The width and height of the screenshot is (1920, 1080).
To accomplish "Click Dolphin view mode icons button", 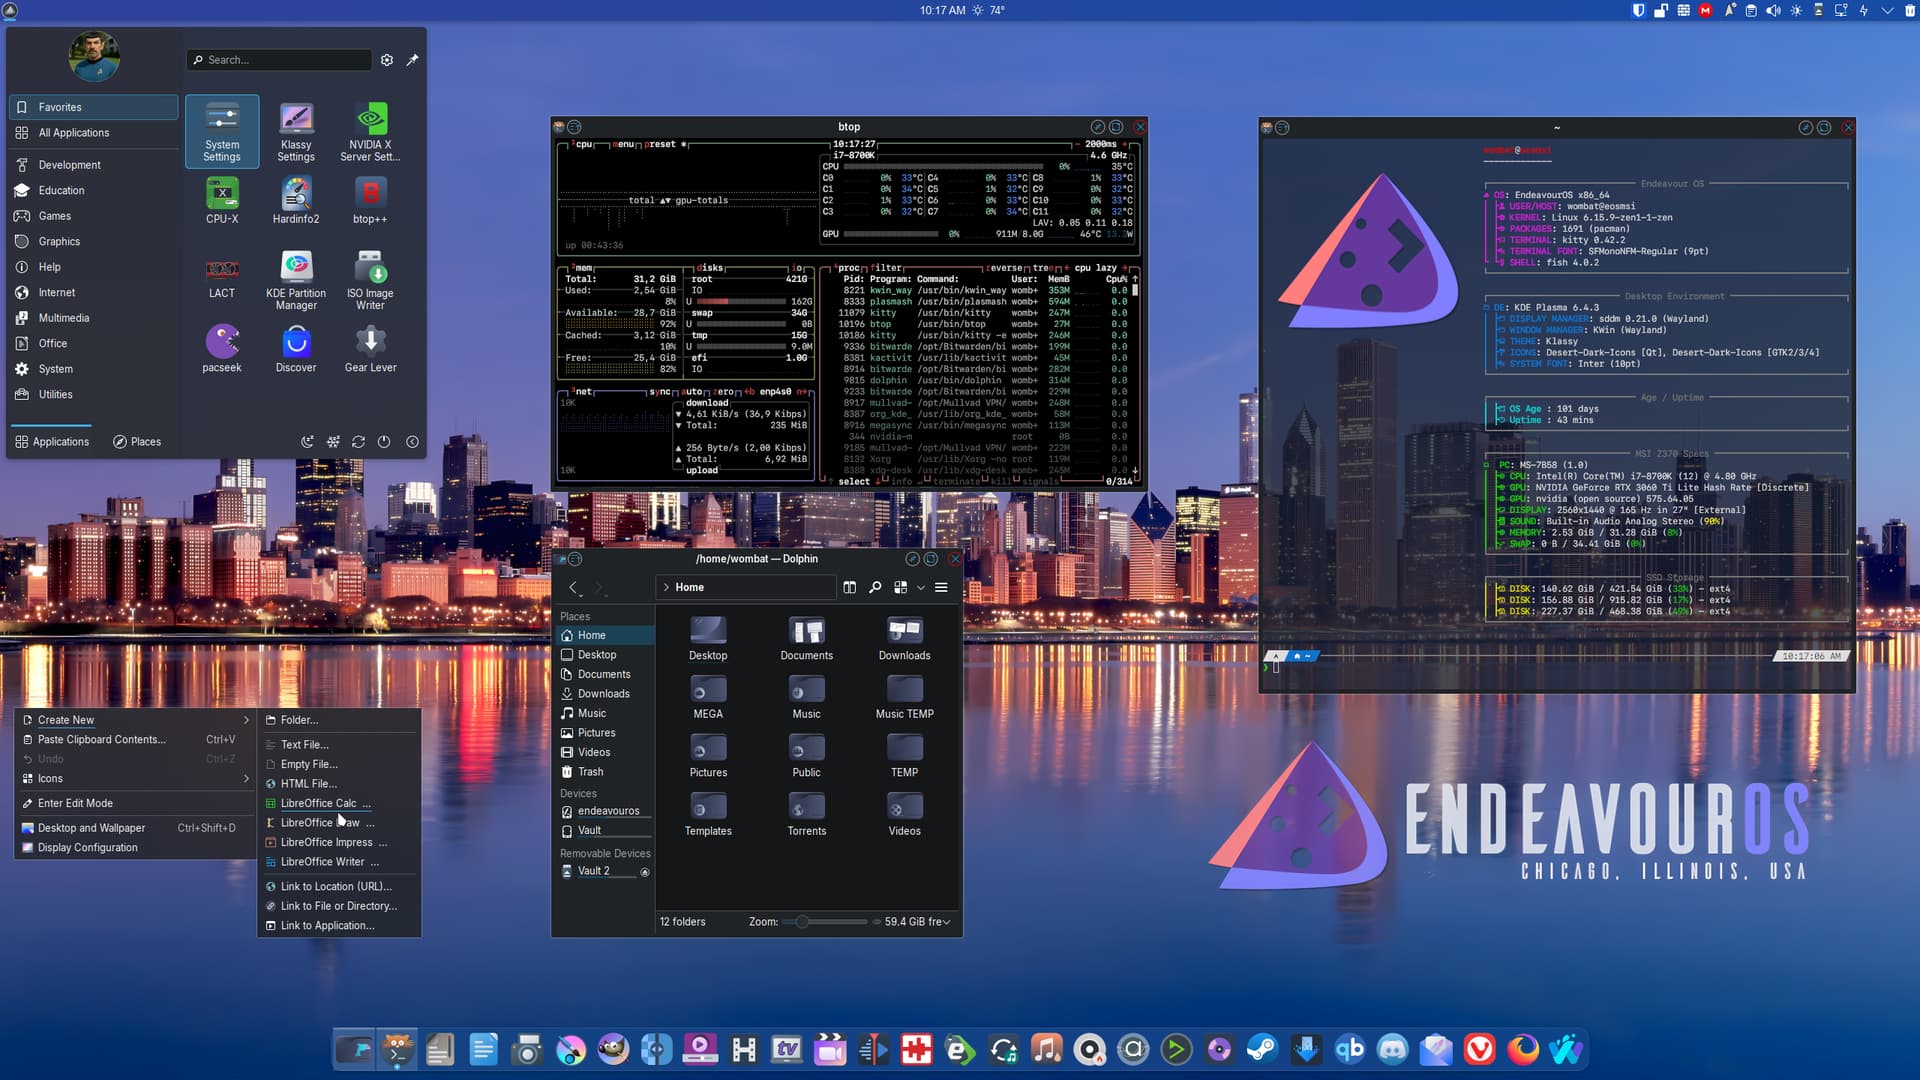I will tap(900, 587).
